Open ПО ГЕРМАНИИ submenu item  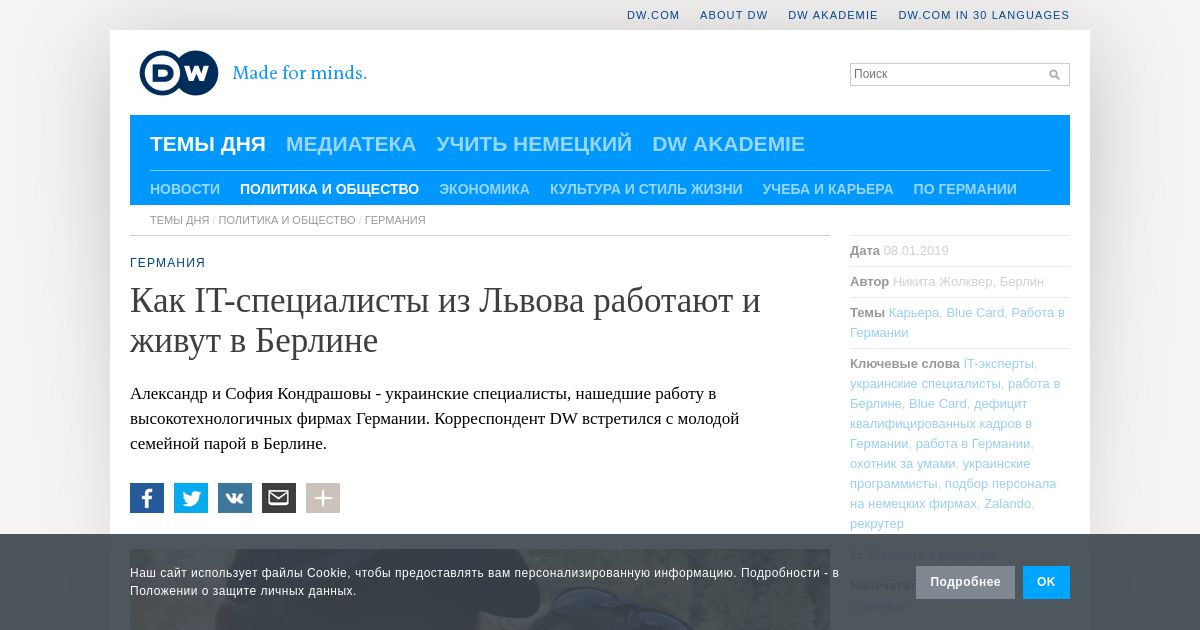click(x=965, y=189)
